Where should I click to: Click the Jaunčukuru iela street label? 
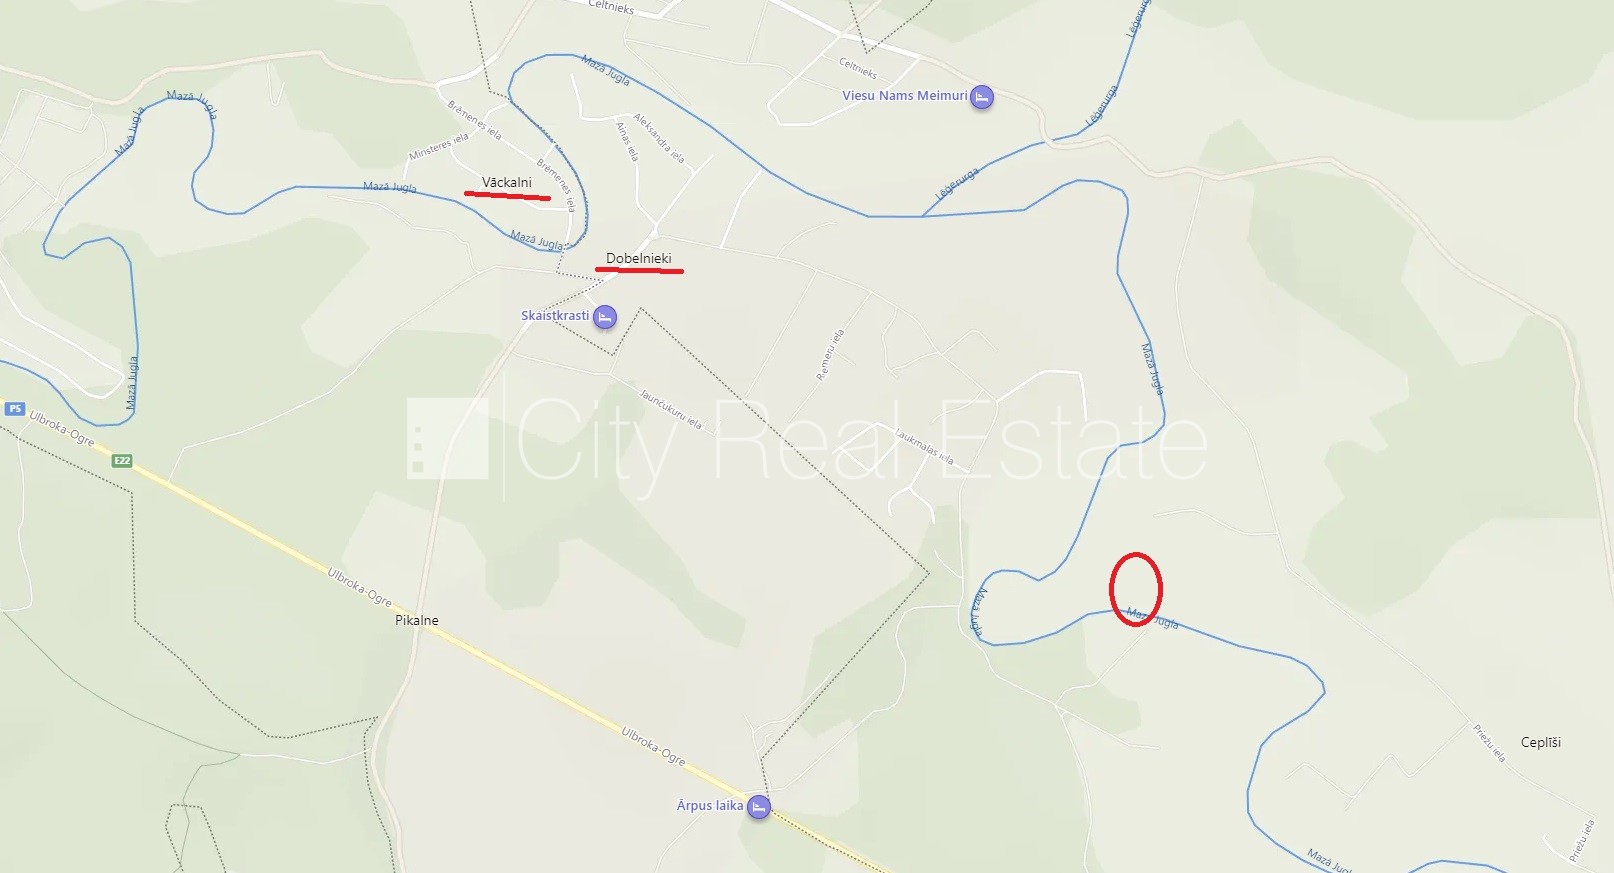(671, 410)
